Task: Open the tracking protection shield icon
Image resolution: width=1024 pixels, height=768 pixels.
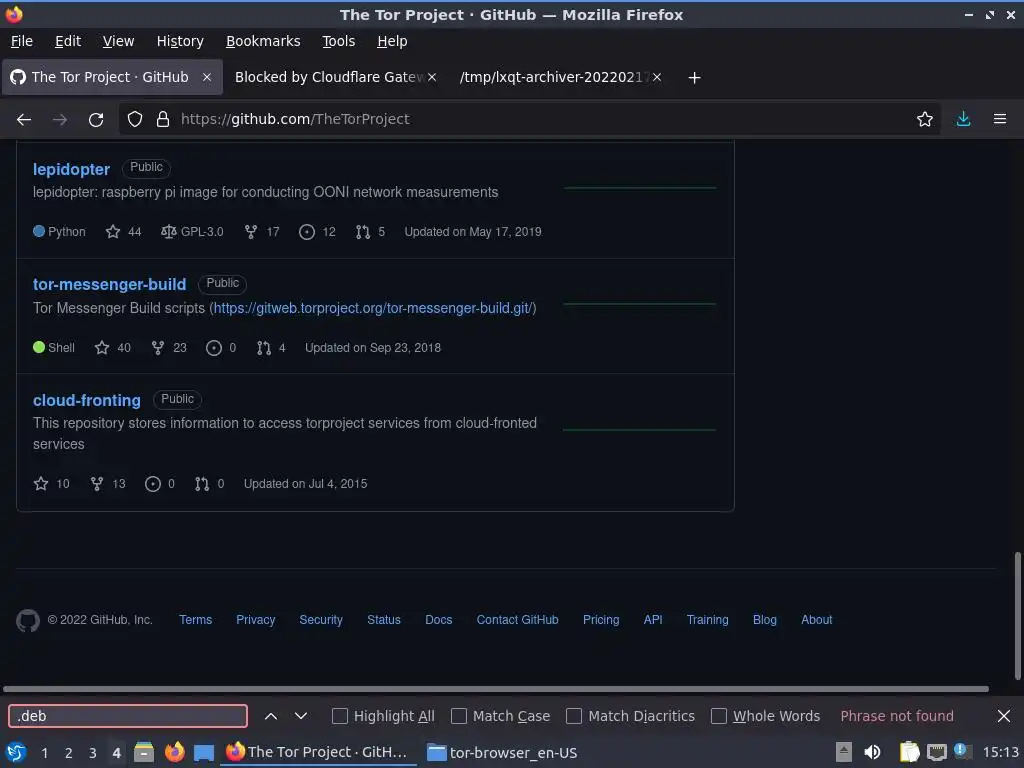Action: click(x=135, y=119)
